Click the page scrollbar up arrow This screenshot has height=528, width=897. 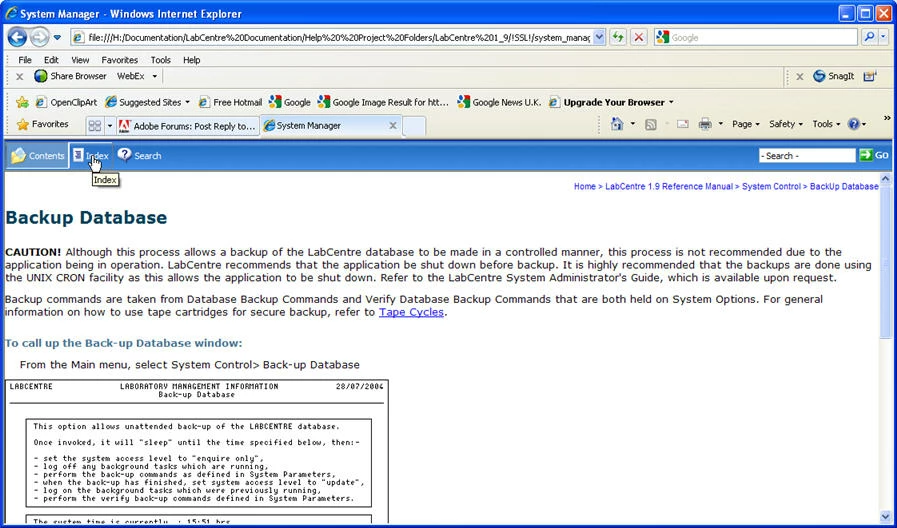pos(886,179)
